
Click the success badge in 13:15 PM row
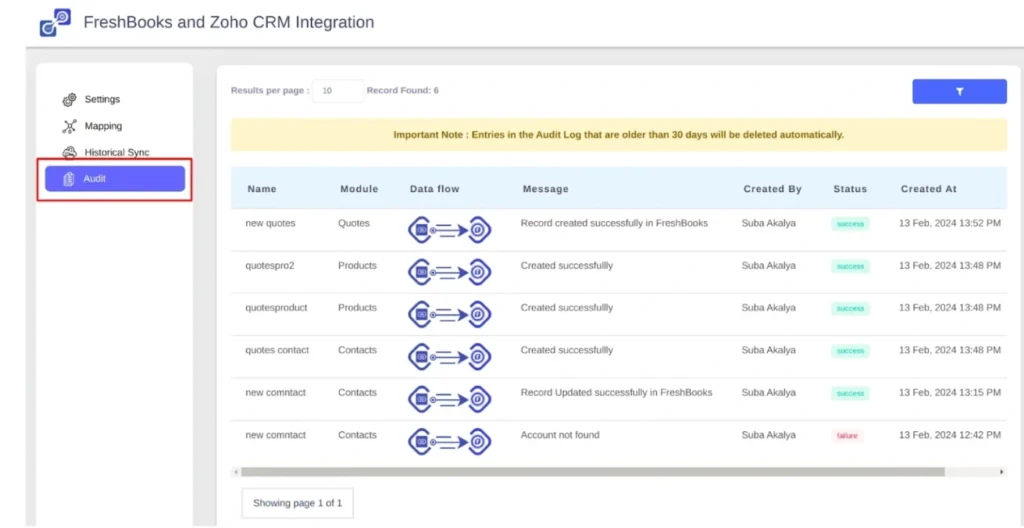(850, 393)
